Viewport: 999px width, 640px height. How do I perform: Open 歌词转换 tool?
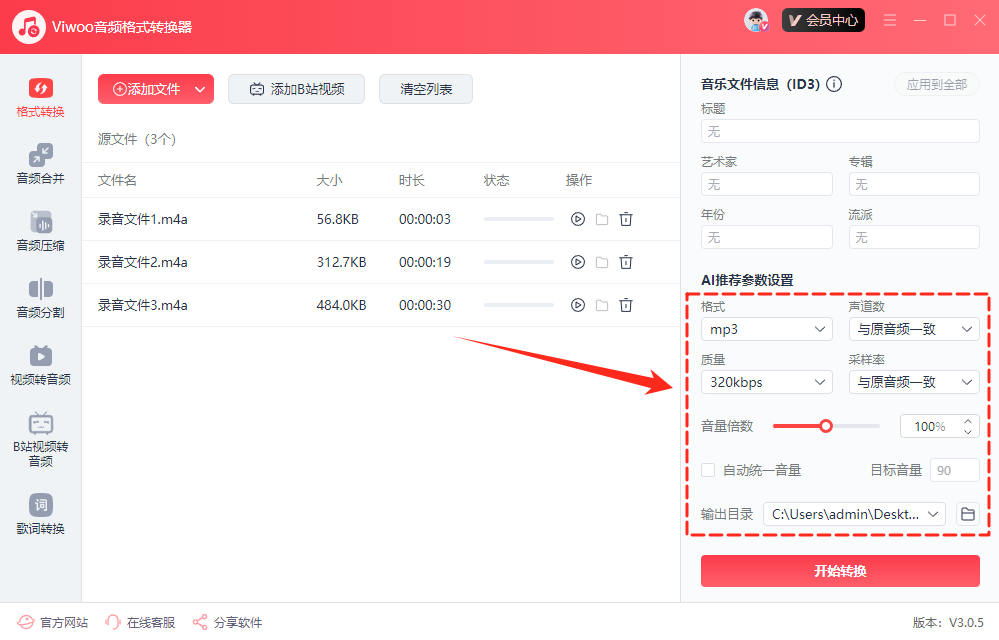coord(40,514)
